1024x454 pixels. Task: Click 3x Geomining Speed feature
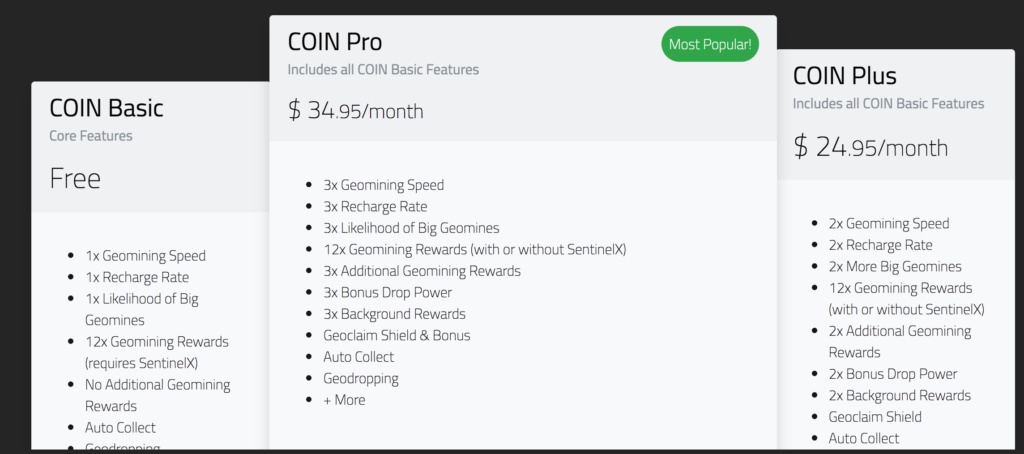click(x=383, y=185)
